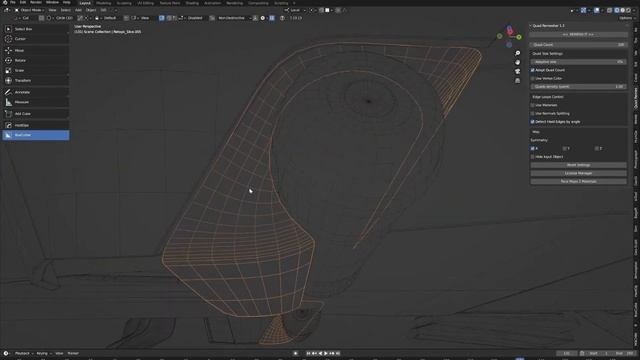
Task: Click the zoom magnifier viewport icon
Action: [x=518, y=53]
